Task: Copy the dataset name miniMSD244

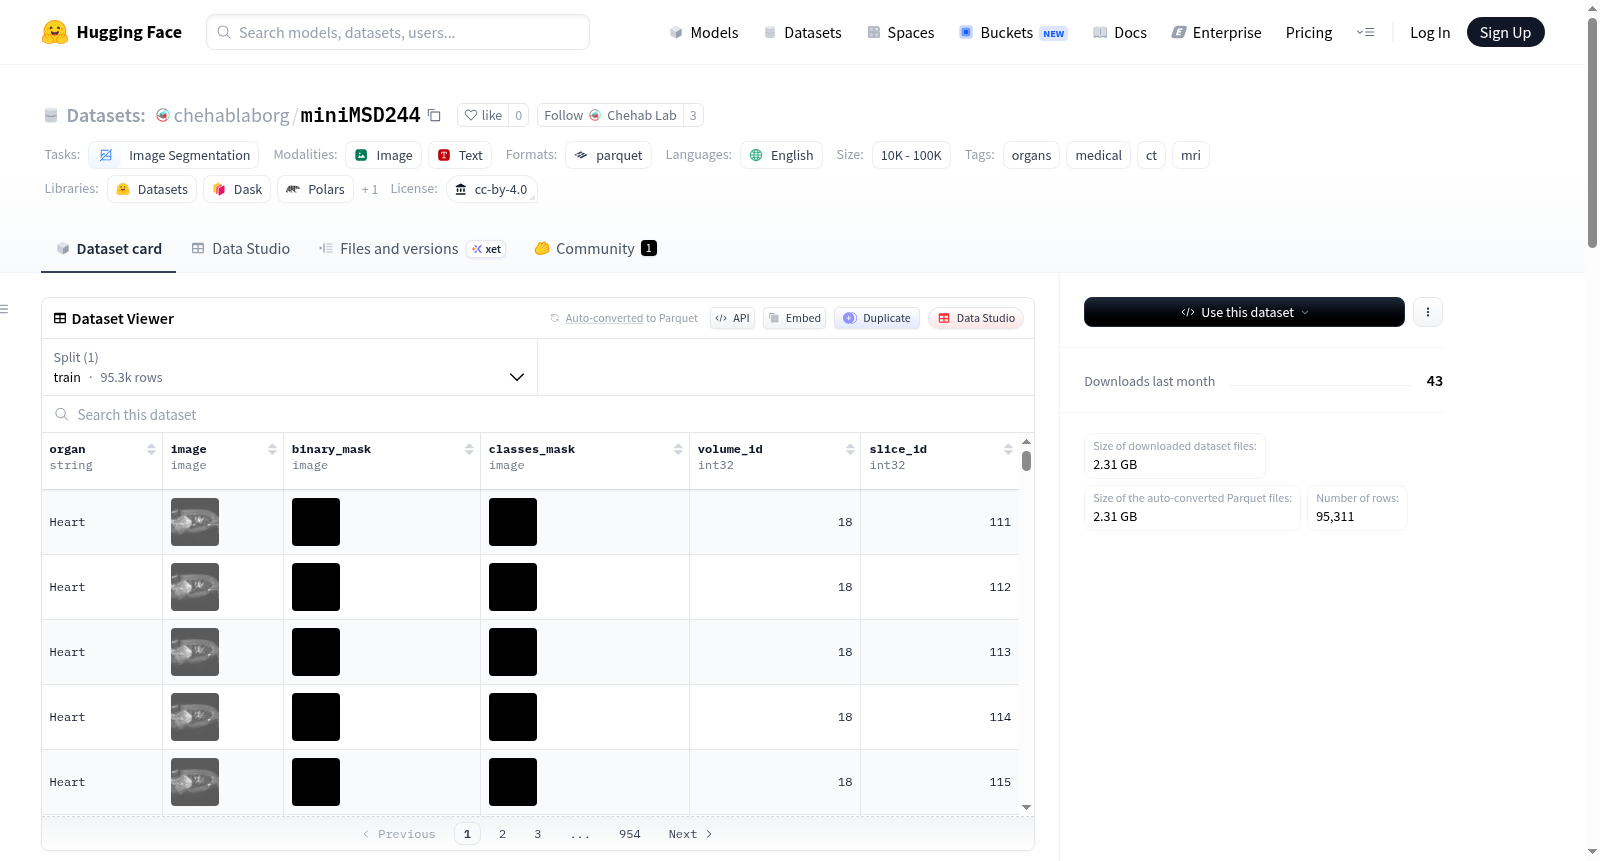Action: (x=434, y=115)
